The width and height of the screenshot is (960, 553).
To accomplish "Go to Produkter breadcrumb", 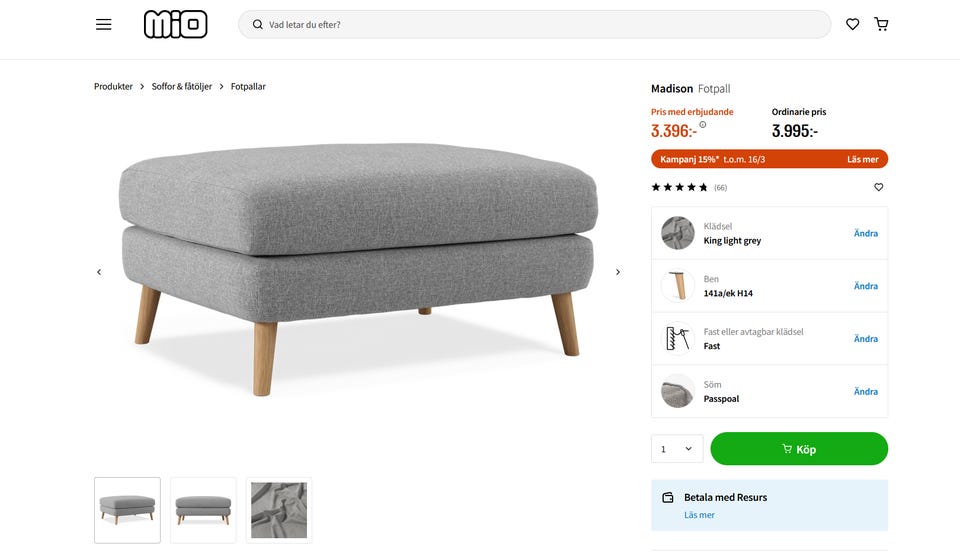I will (113, 87).
